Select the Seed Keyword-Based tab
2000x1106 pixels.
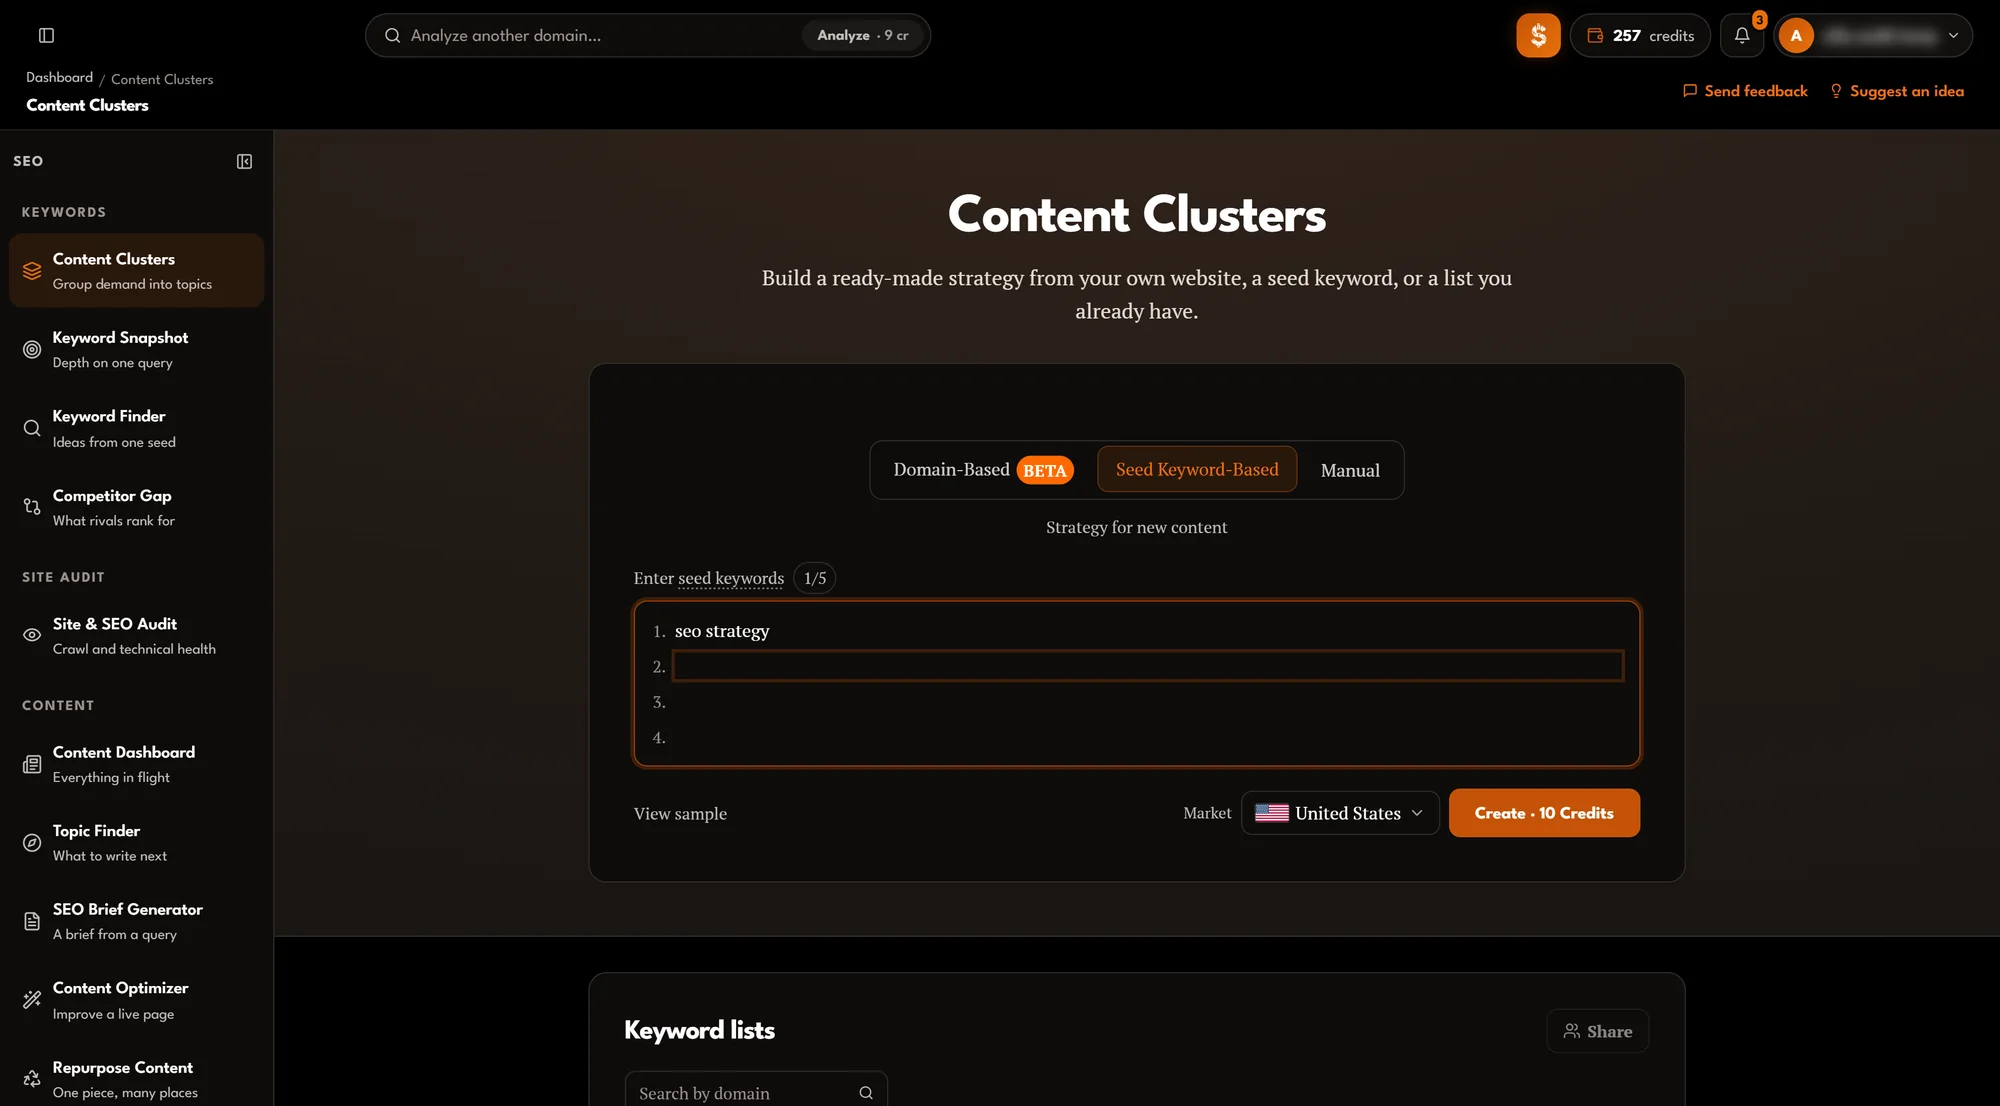click(1197, 470)
